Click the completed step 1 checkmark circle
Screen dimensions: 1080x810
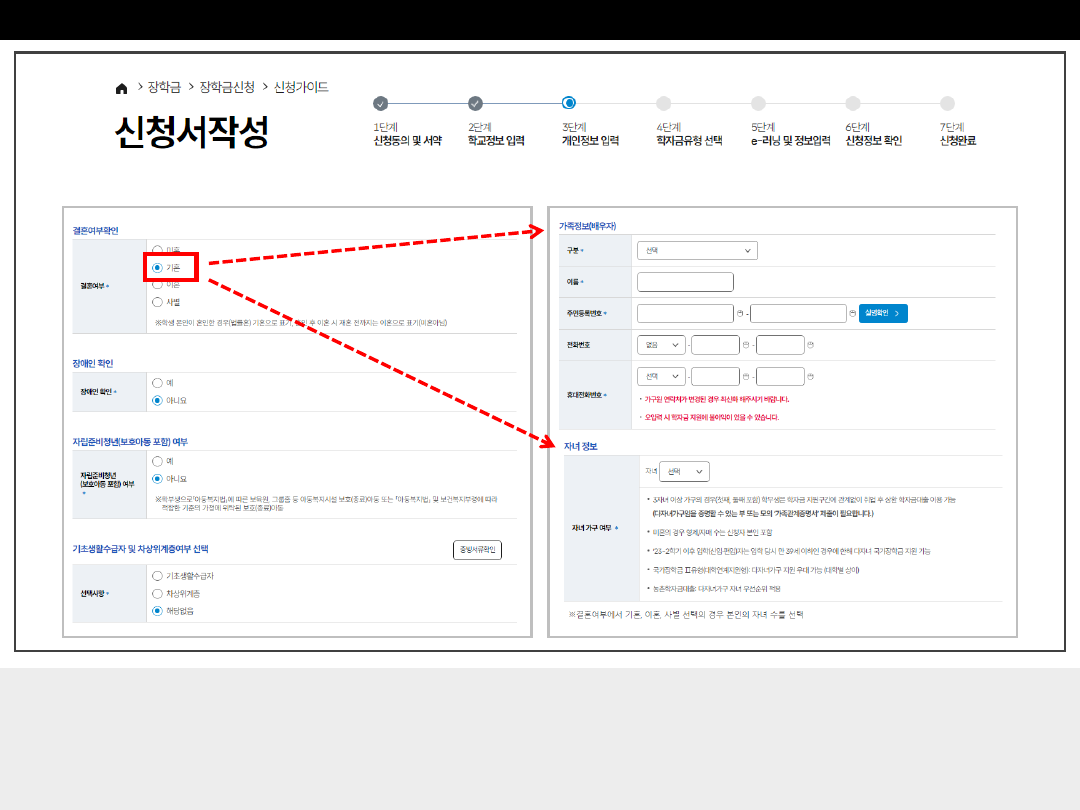click(x=380, y=103)
